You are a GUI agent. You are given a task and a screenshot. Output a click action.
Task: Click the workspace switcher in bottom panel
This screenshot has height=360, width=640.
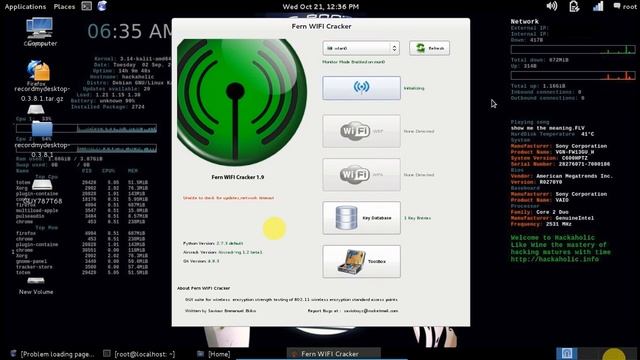(596, 353)
